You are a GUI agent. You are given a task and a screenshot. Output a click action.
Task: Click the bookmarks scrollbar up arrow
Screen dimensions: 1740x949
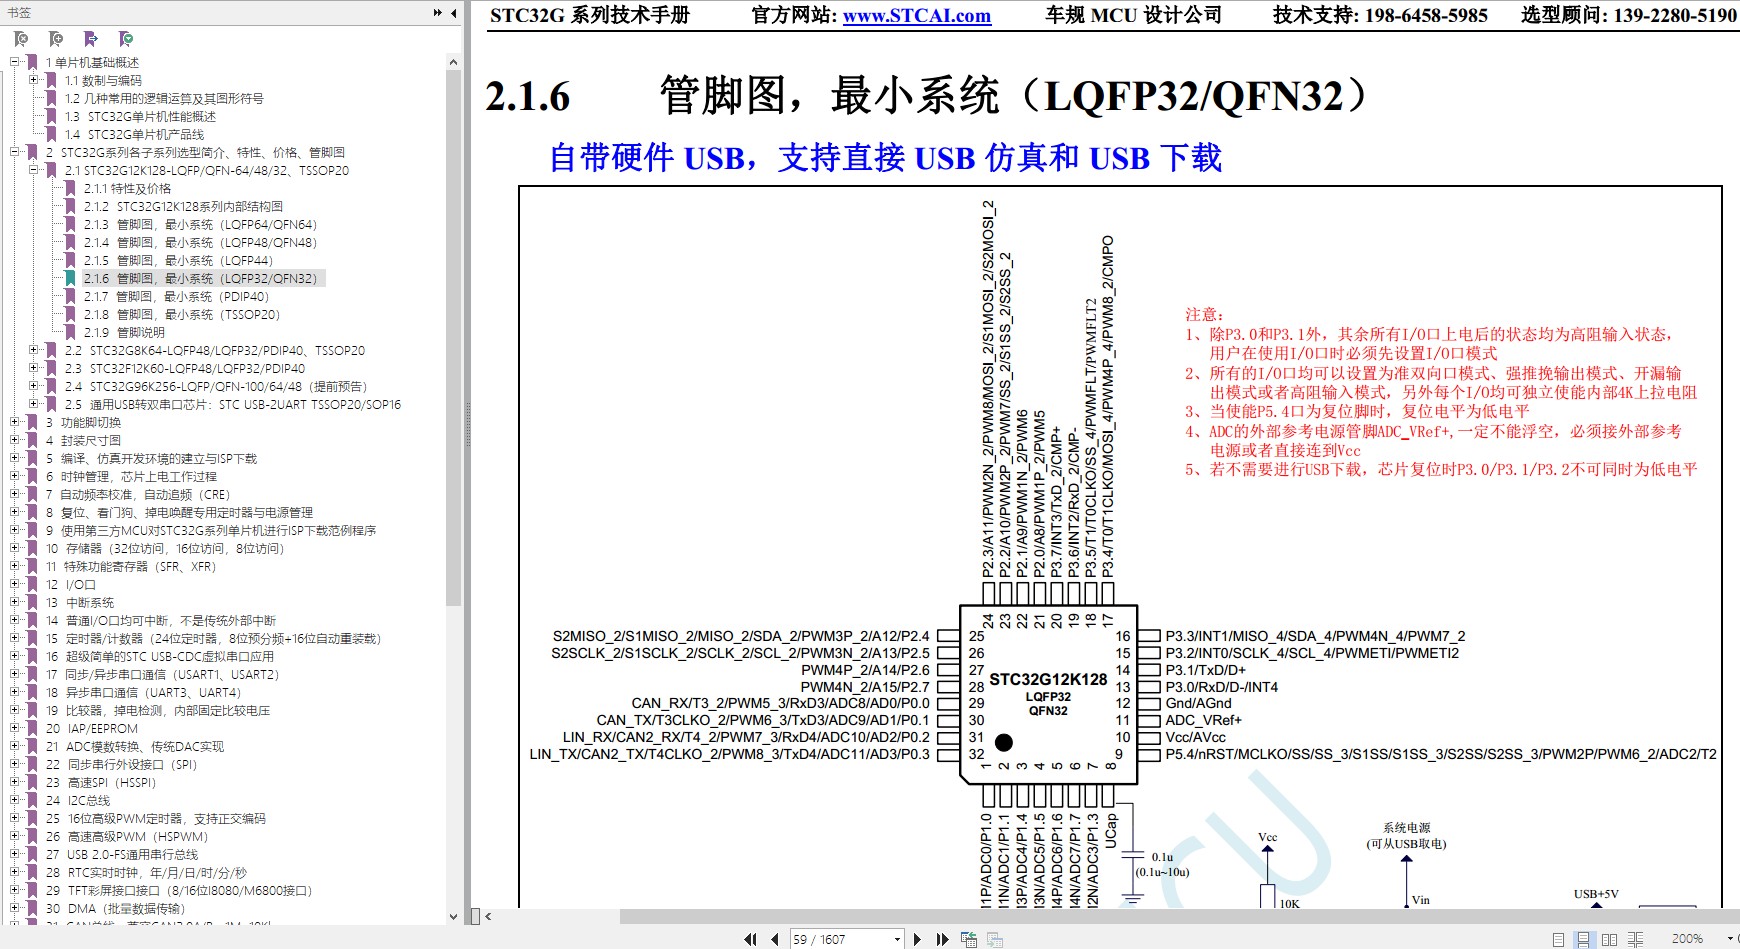[x=453, y=62]
